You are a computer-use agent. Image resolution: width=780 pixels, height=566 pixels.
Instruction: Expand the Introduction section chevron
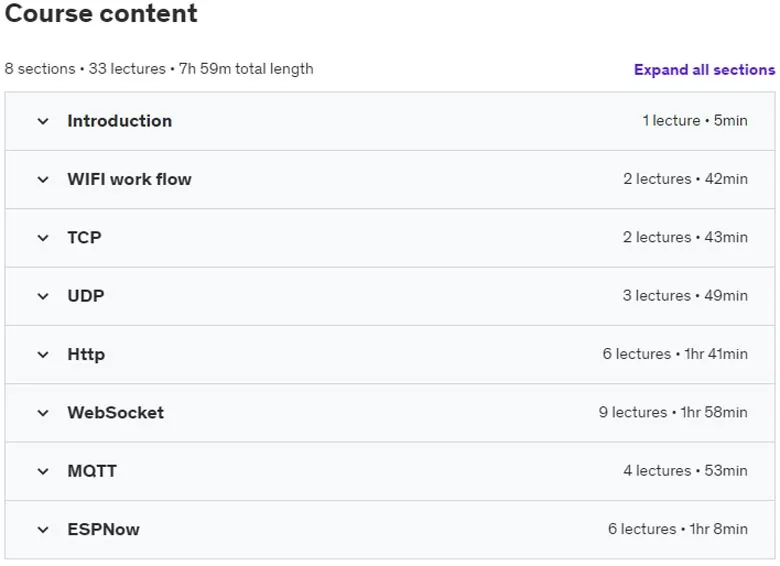(x=43, y=121)
